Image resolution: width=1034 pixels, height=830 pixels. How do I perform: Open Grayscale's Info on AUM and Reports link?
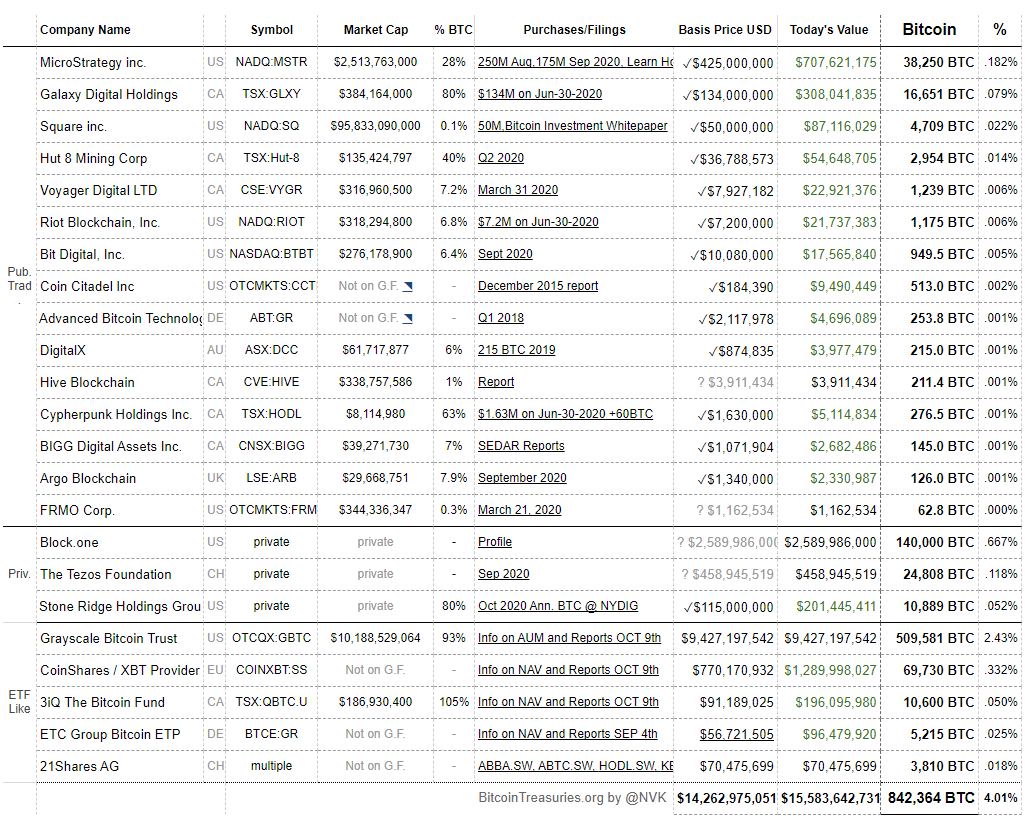pos(569,638)
